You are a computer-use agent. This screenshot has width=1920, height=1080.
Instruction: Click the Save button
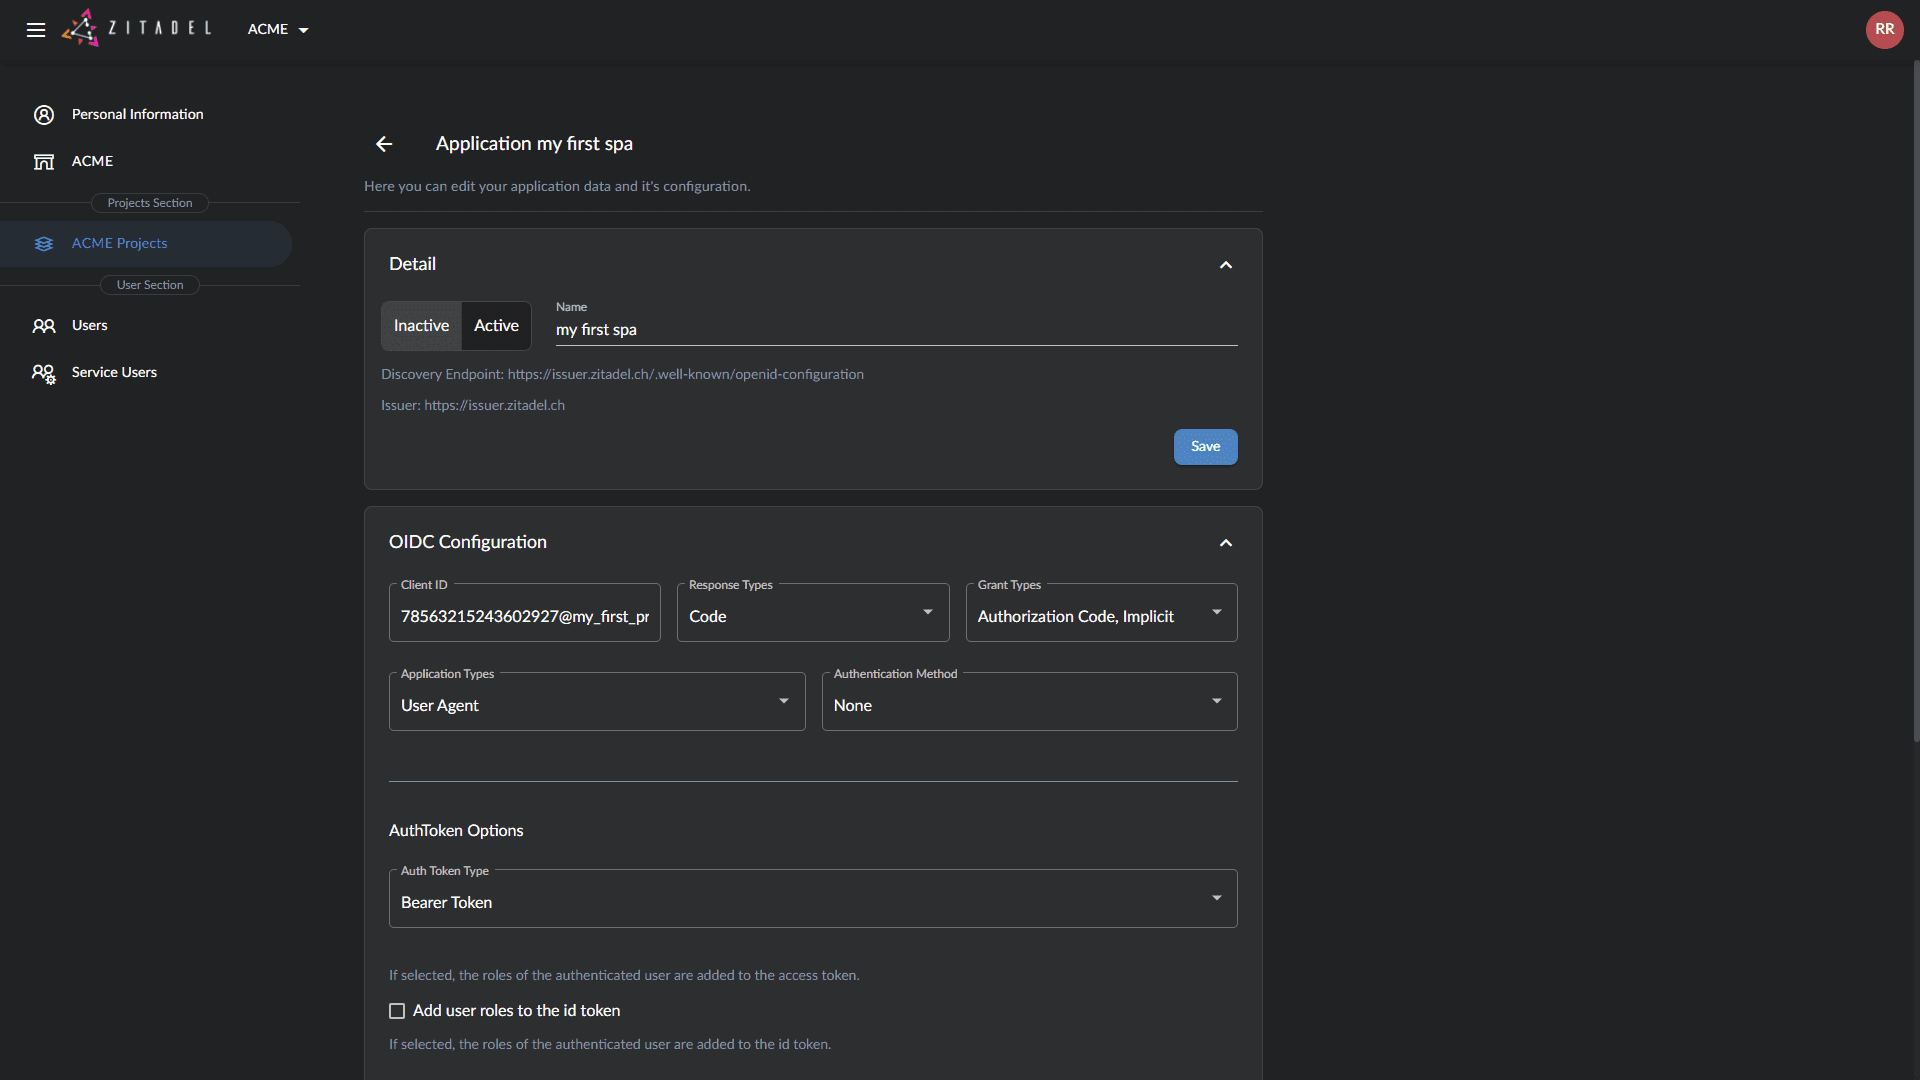(x=1205, y=447)
